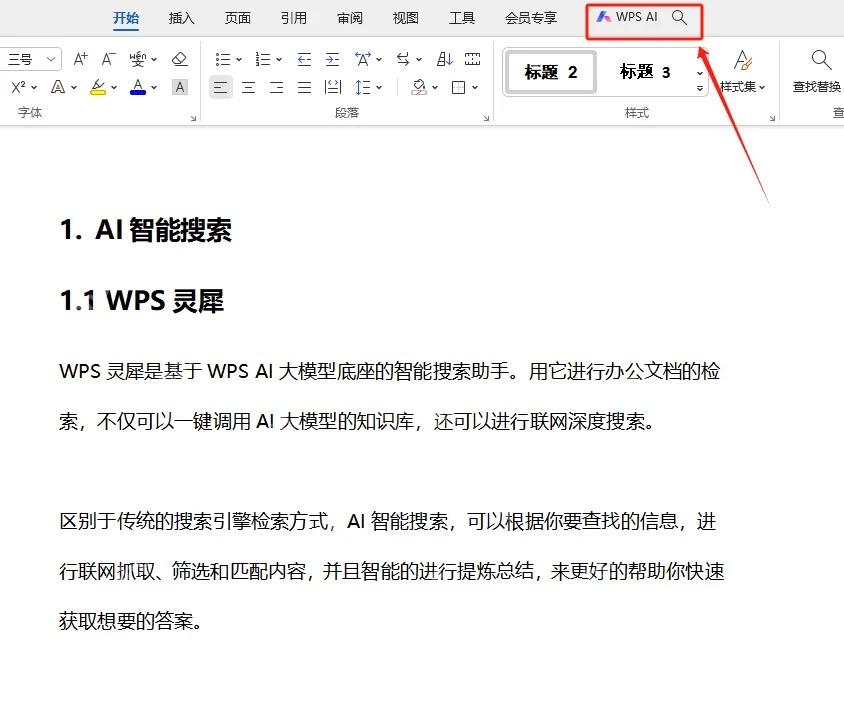844x711 pixels.
Task: Justify the paragraph text
Action: (x=305, y=87)
